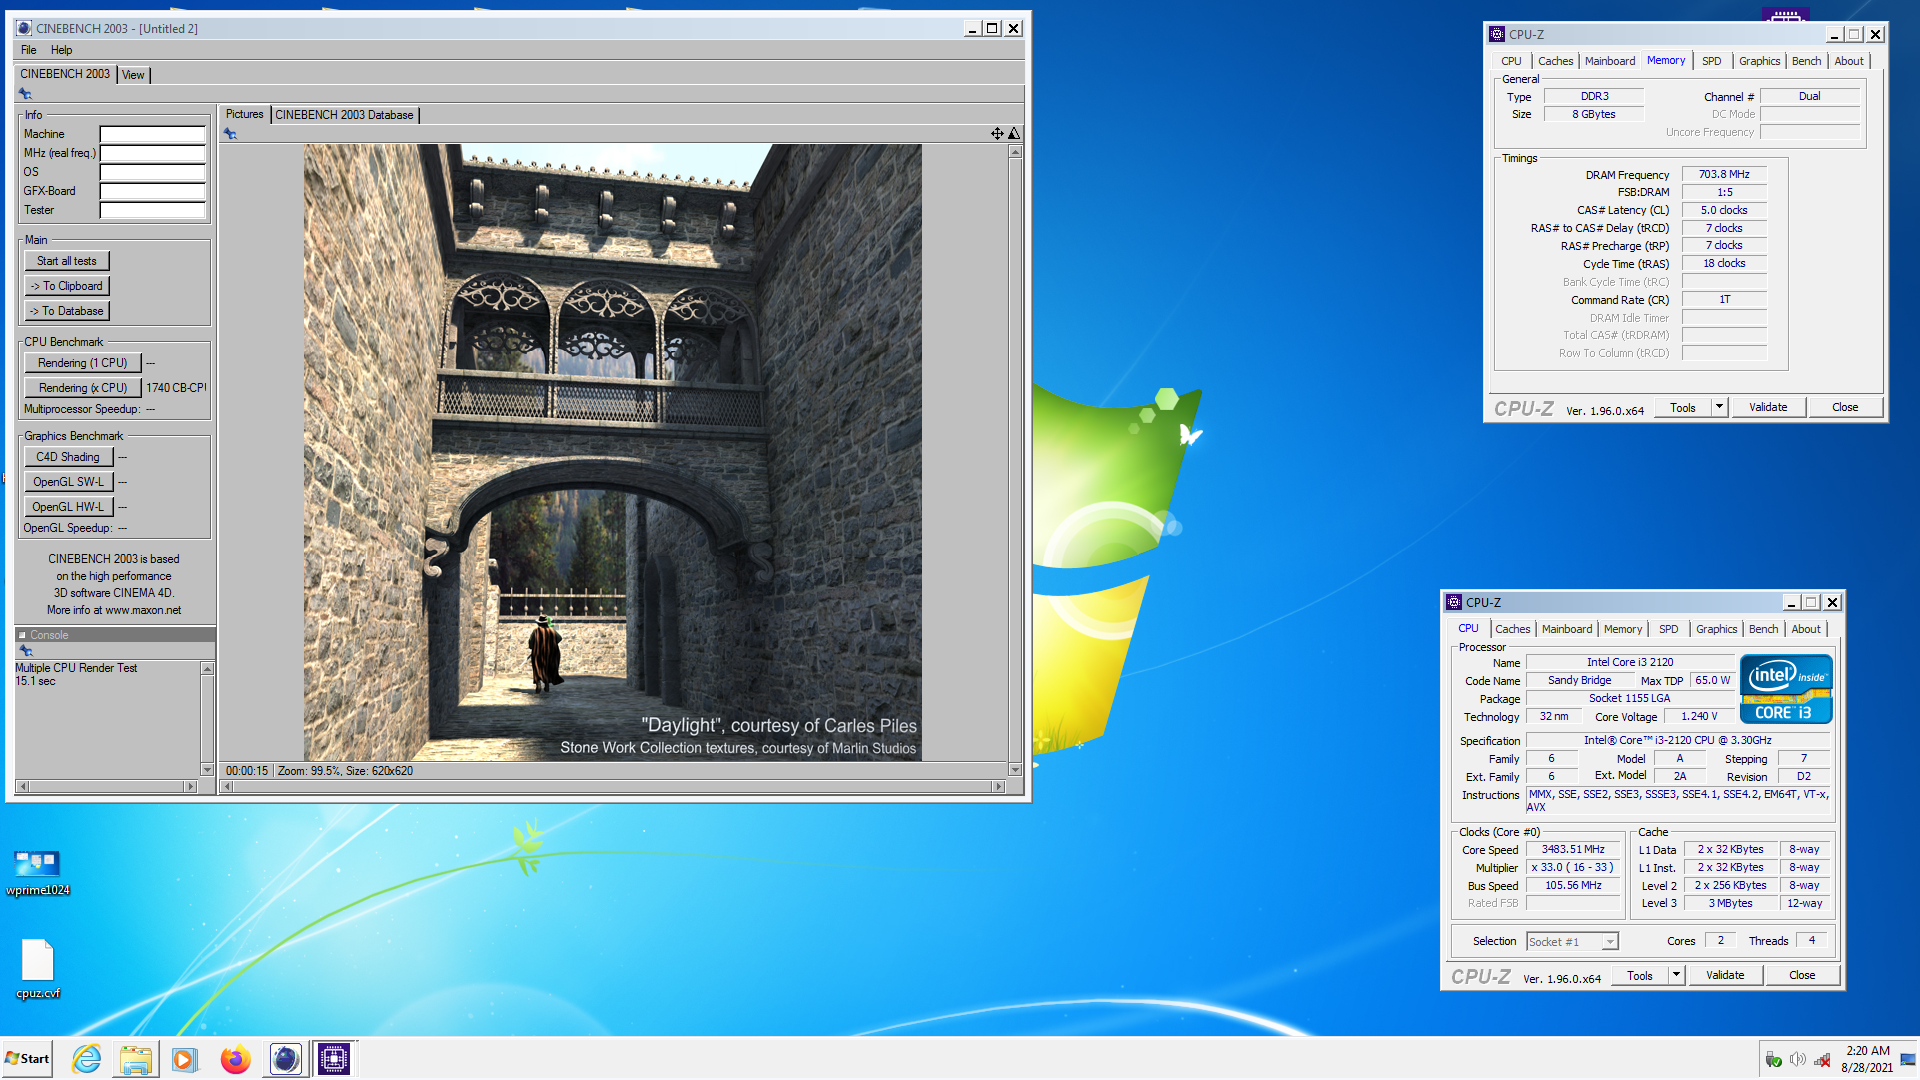This screenshot has height=1080, width=1920.
Task: Click inside the Machine input field
Action: click(152, 134)
